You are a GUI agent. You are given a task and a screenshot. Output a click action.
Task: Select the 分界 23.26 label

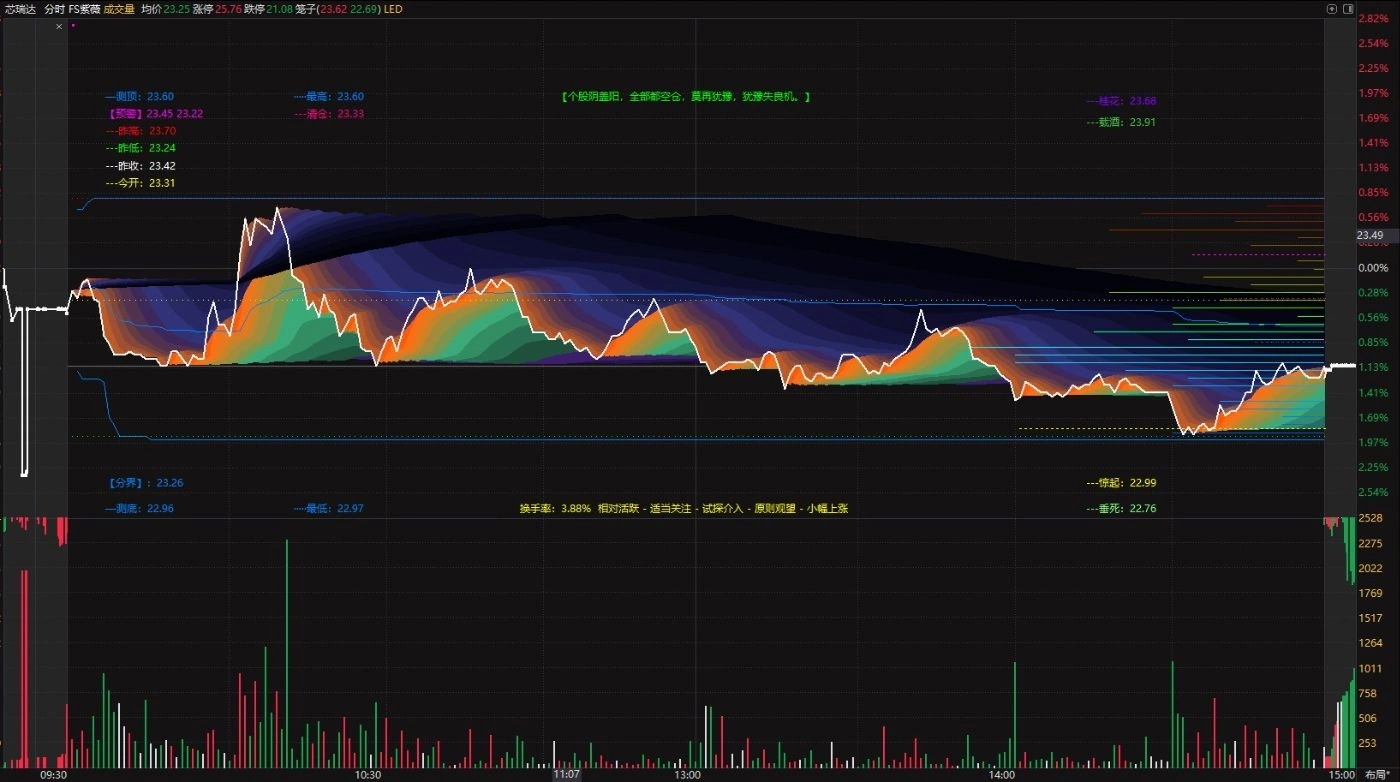145,482
